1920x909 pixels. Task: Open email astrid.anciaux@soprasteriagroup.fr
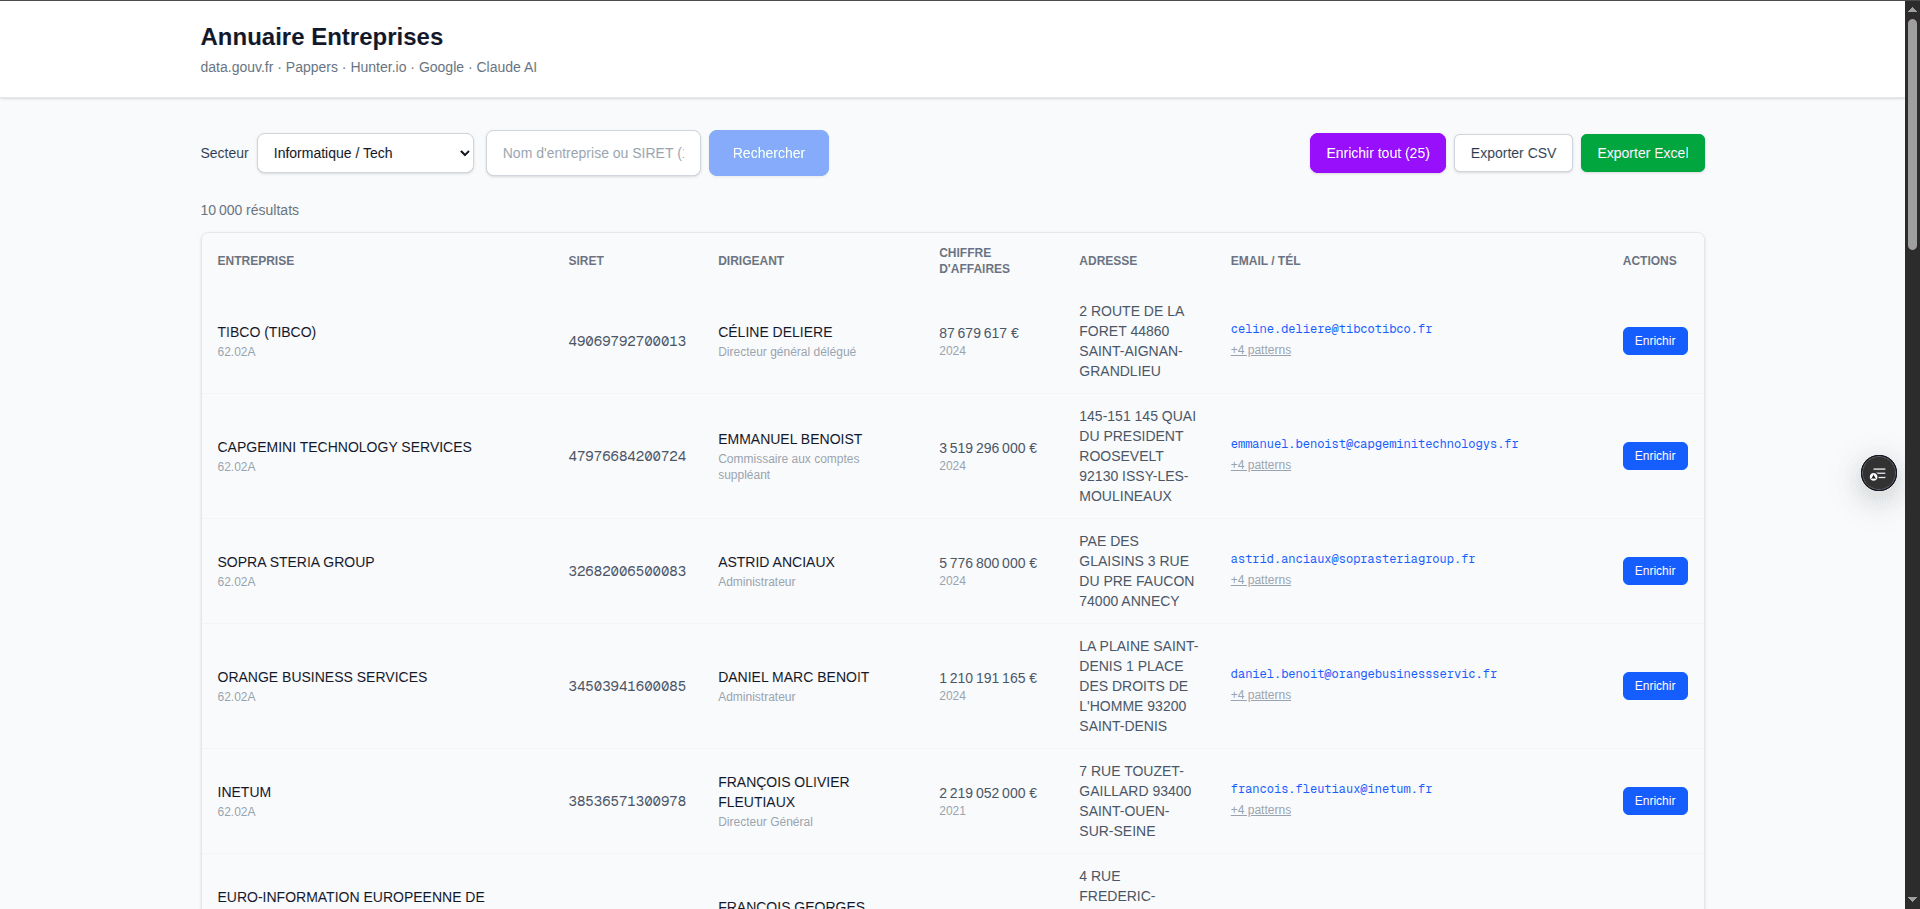(x=1353, y=559)
